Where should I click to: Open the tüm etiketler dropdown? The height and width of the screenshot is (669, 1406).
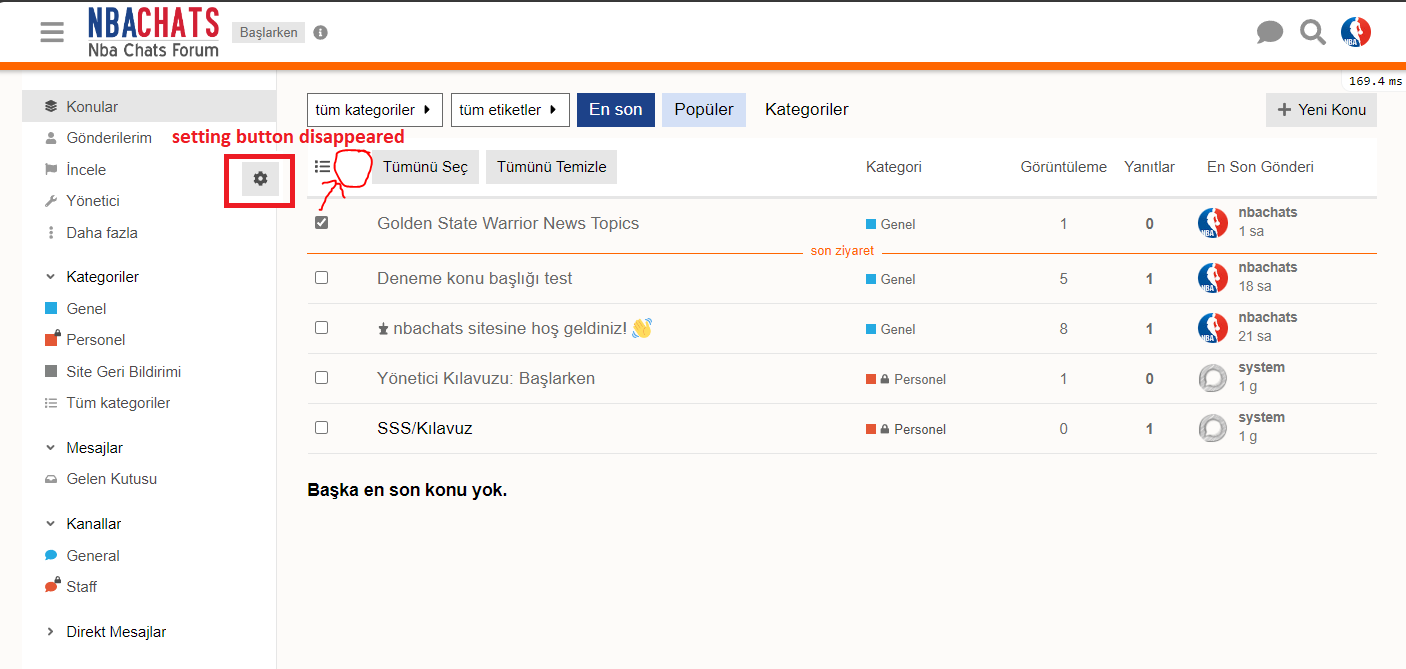click(x=509, y=110)
